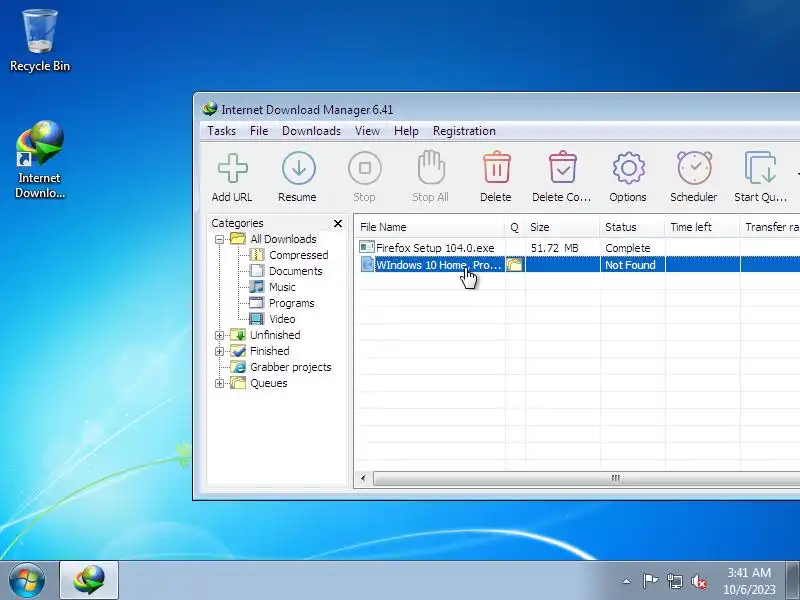Click the Show desktop button
This screenshot has width=800, height=600.
[x=793, y=581]
